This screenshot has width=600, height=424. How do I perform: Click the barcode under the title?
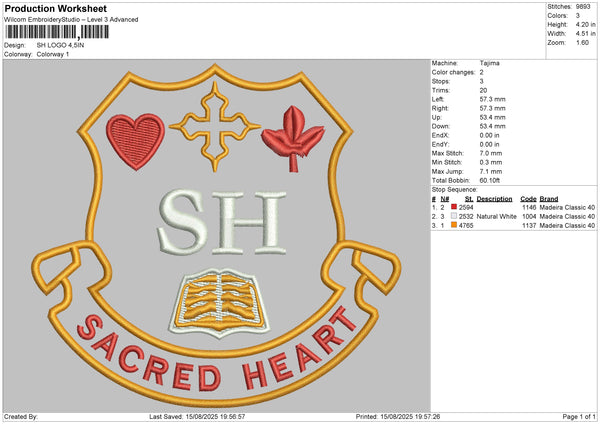pyautogui.click(x=57, y=32)
